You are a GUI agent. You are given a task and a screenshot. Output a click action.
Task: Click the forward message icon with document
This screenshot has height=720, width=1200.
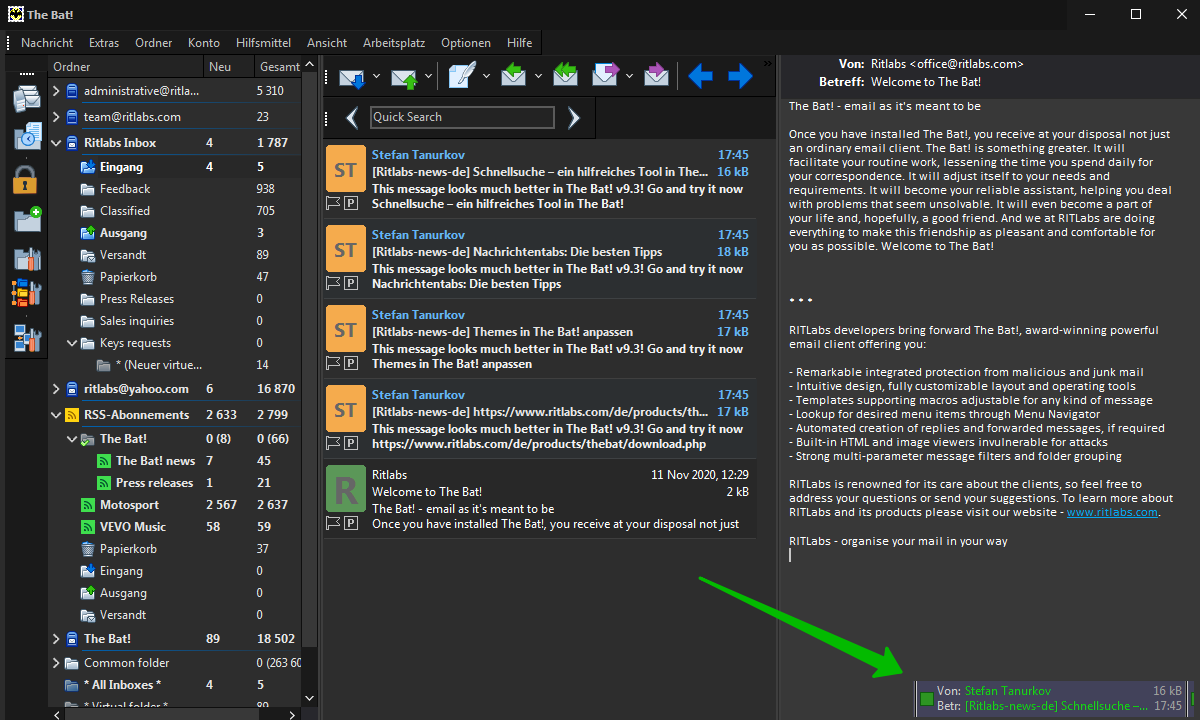pyautogui.click(x=606, y=76)
